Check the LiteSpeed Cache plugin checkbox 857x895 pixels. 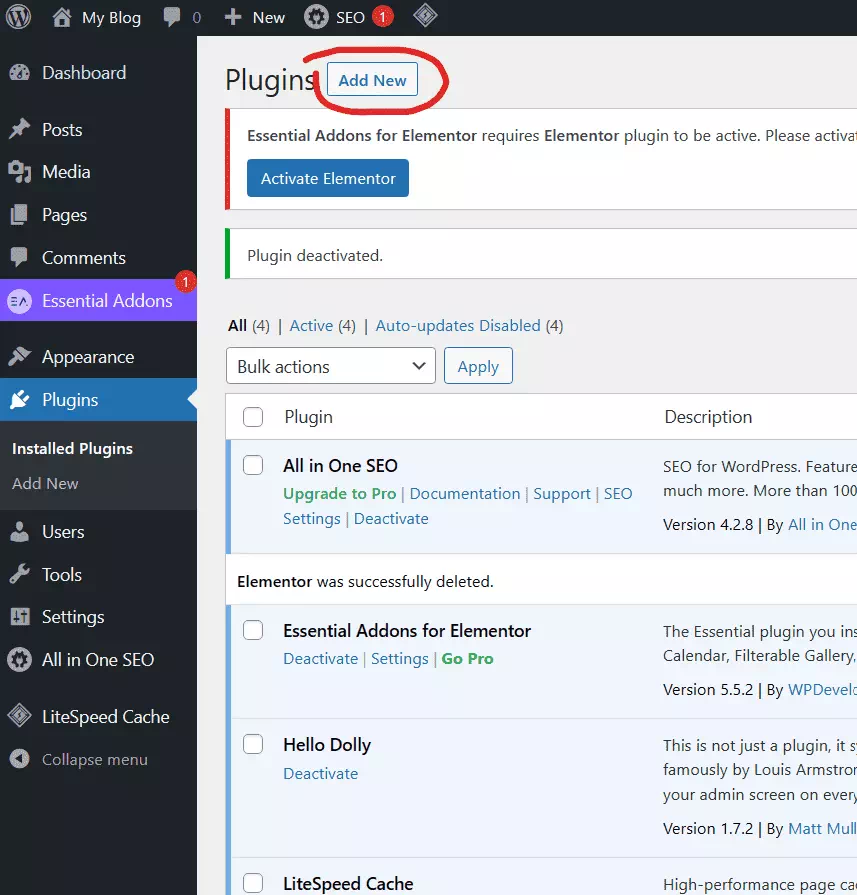[x=253, y=883]
